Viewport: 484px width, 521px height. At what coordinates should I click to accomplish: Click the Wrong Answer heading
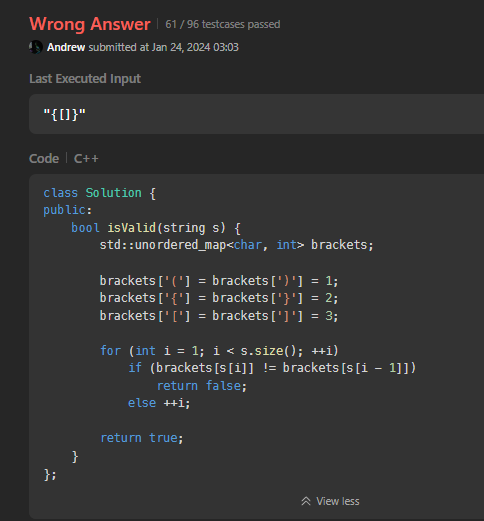90,24
